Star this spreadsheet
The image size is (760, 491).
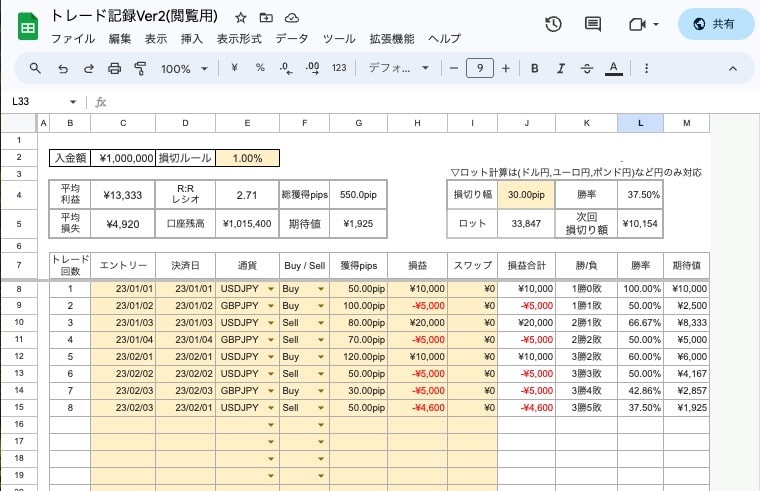(x=240, y=18)
